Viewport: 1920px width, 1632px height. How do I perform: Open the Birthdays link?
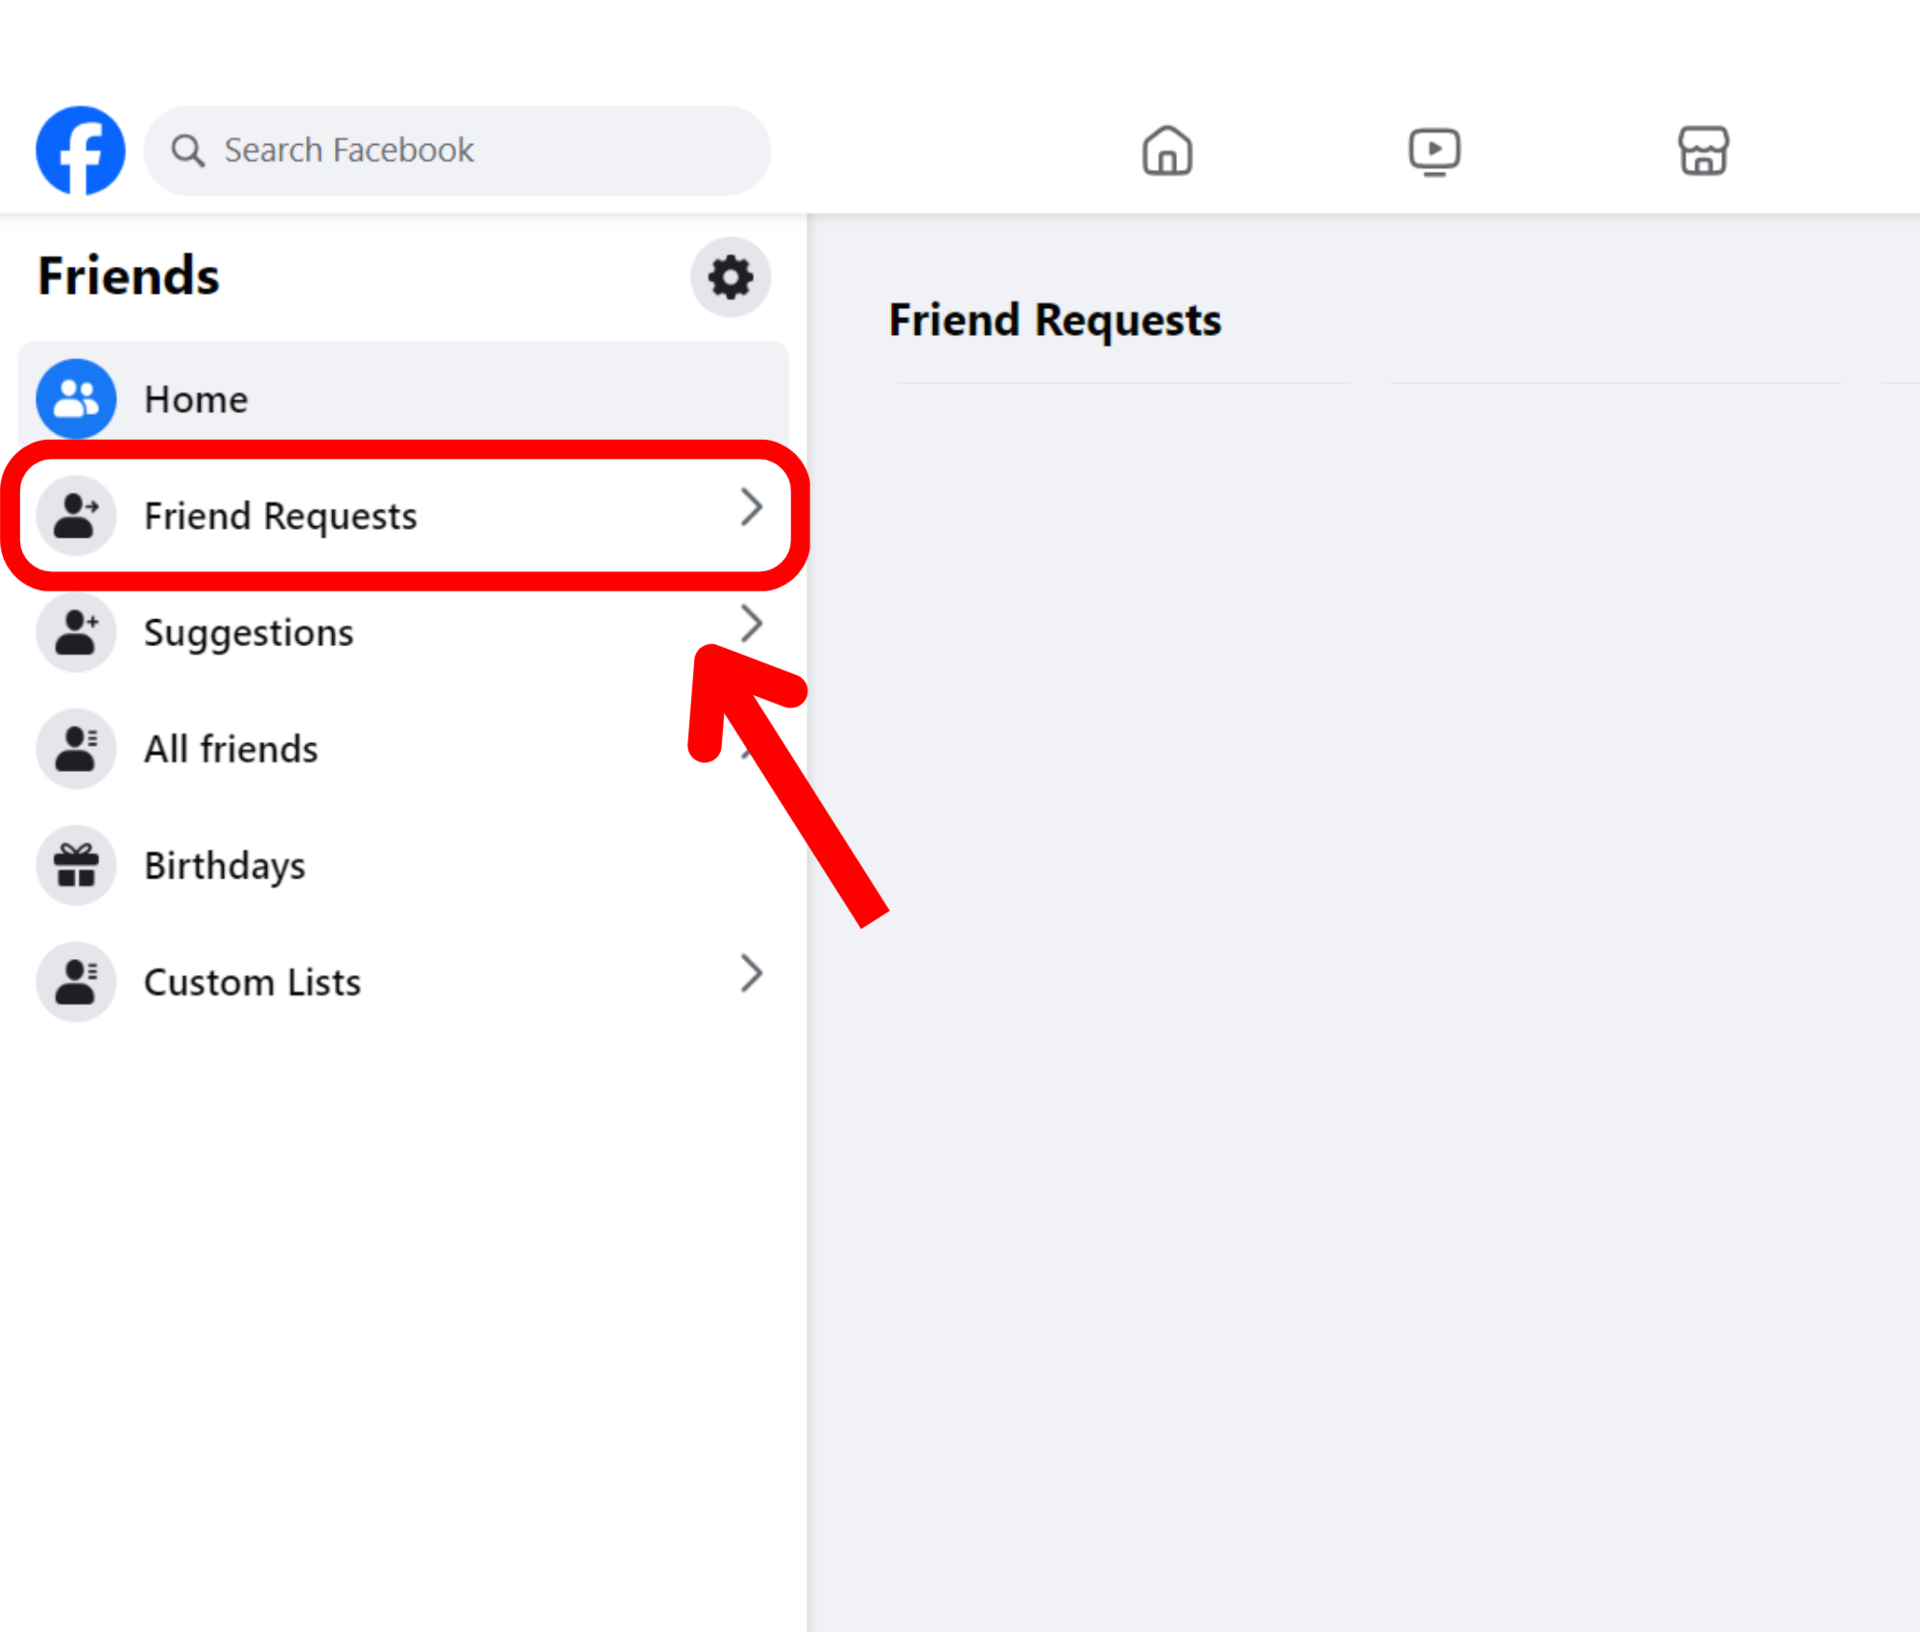tap(225, 866)
